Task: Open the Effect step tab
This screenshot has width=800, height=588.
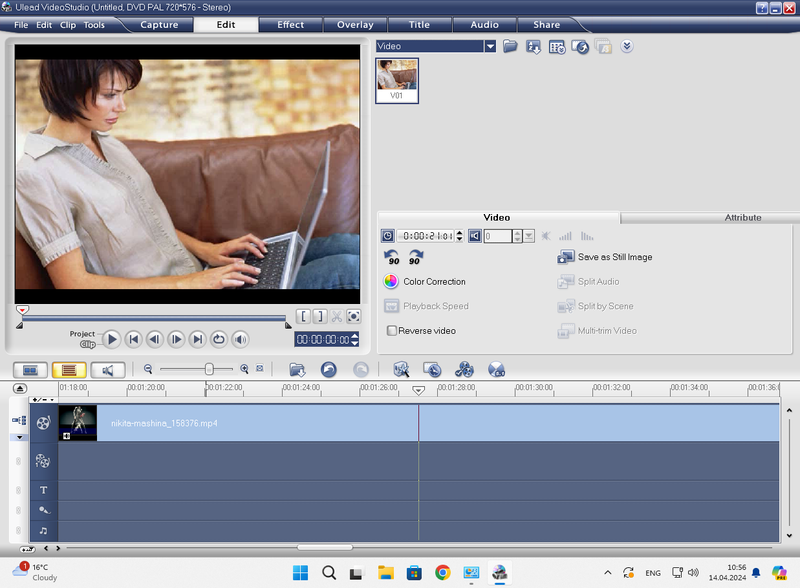Action: [290, 24]
